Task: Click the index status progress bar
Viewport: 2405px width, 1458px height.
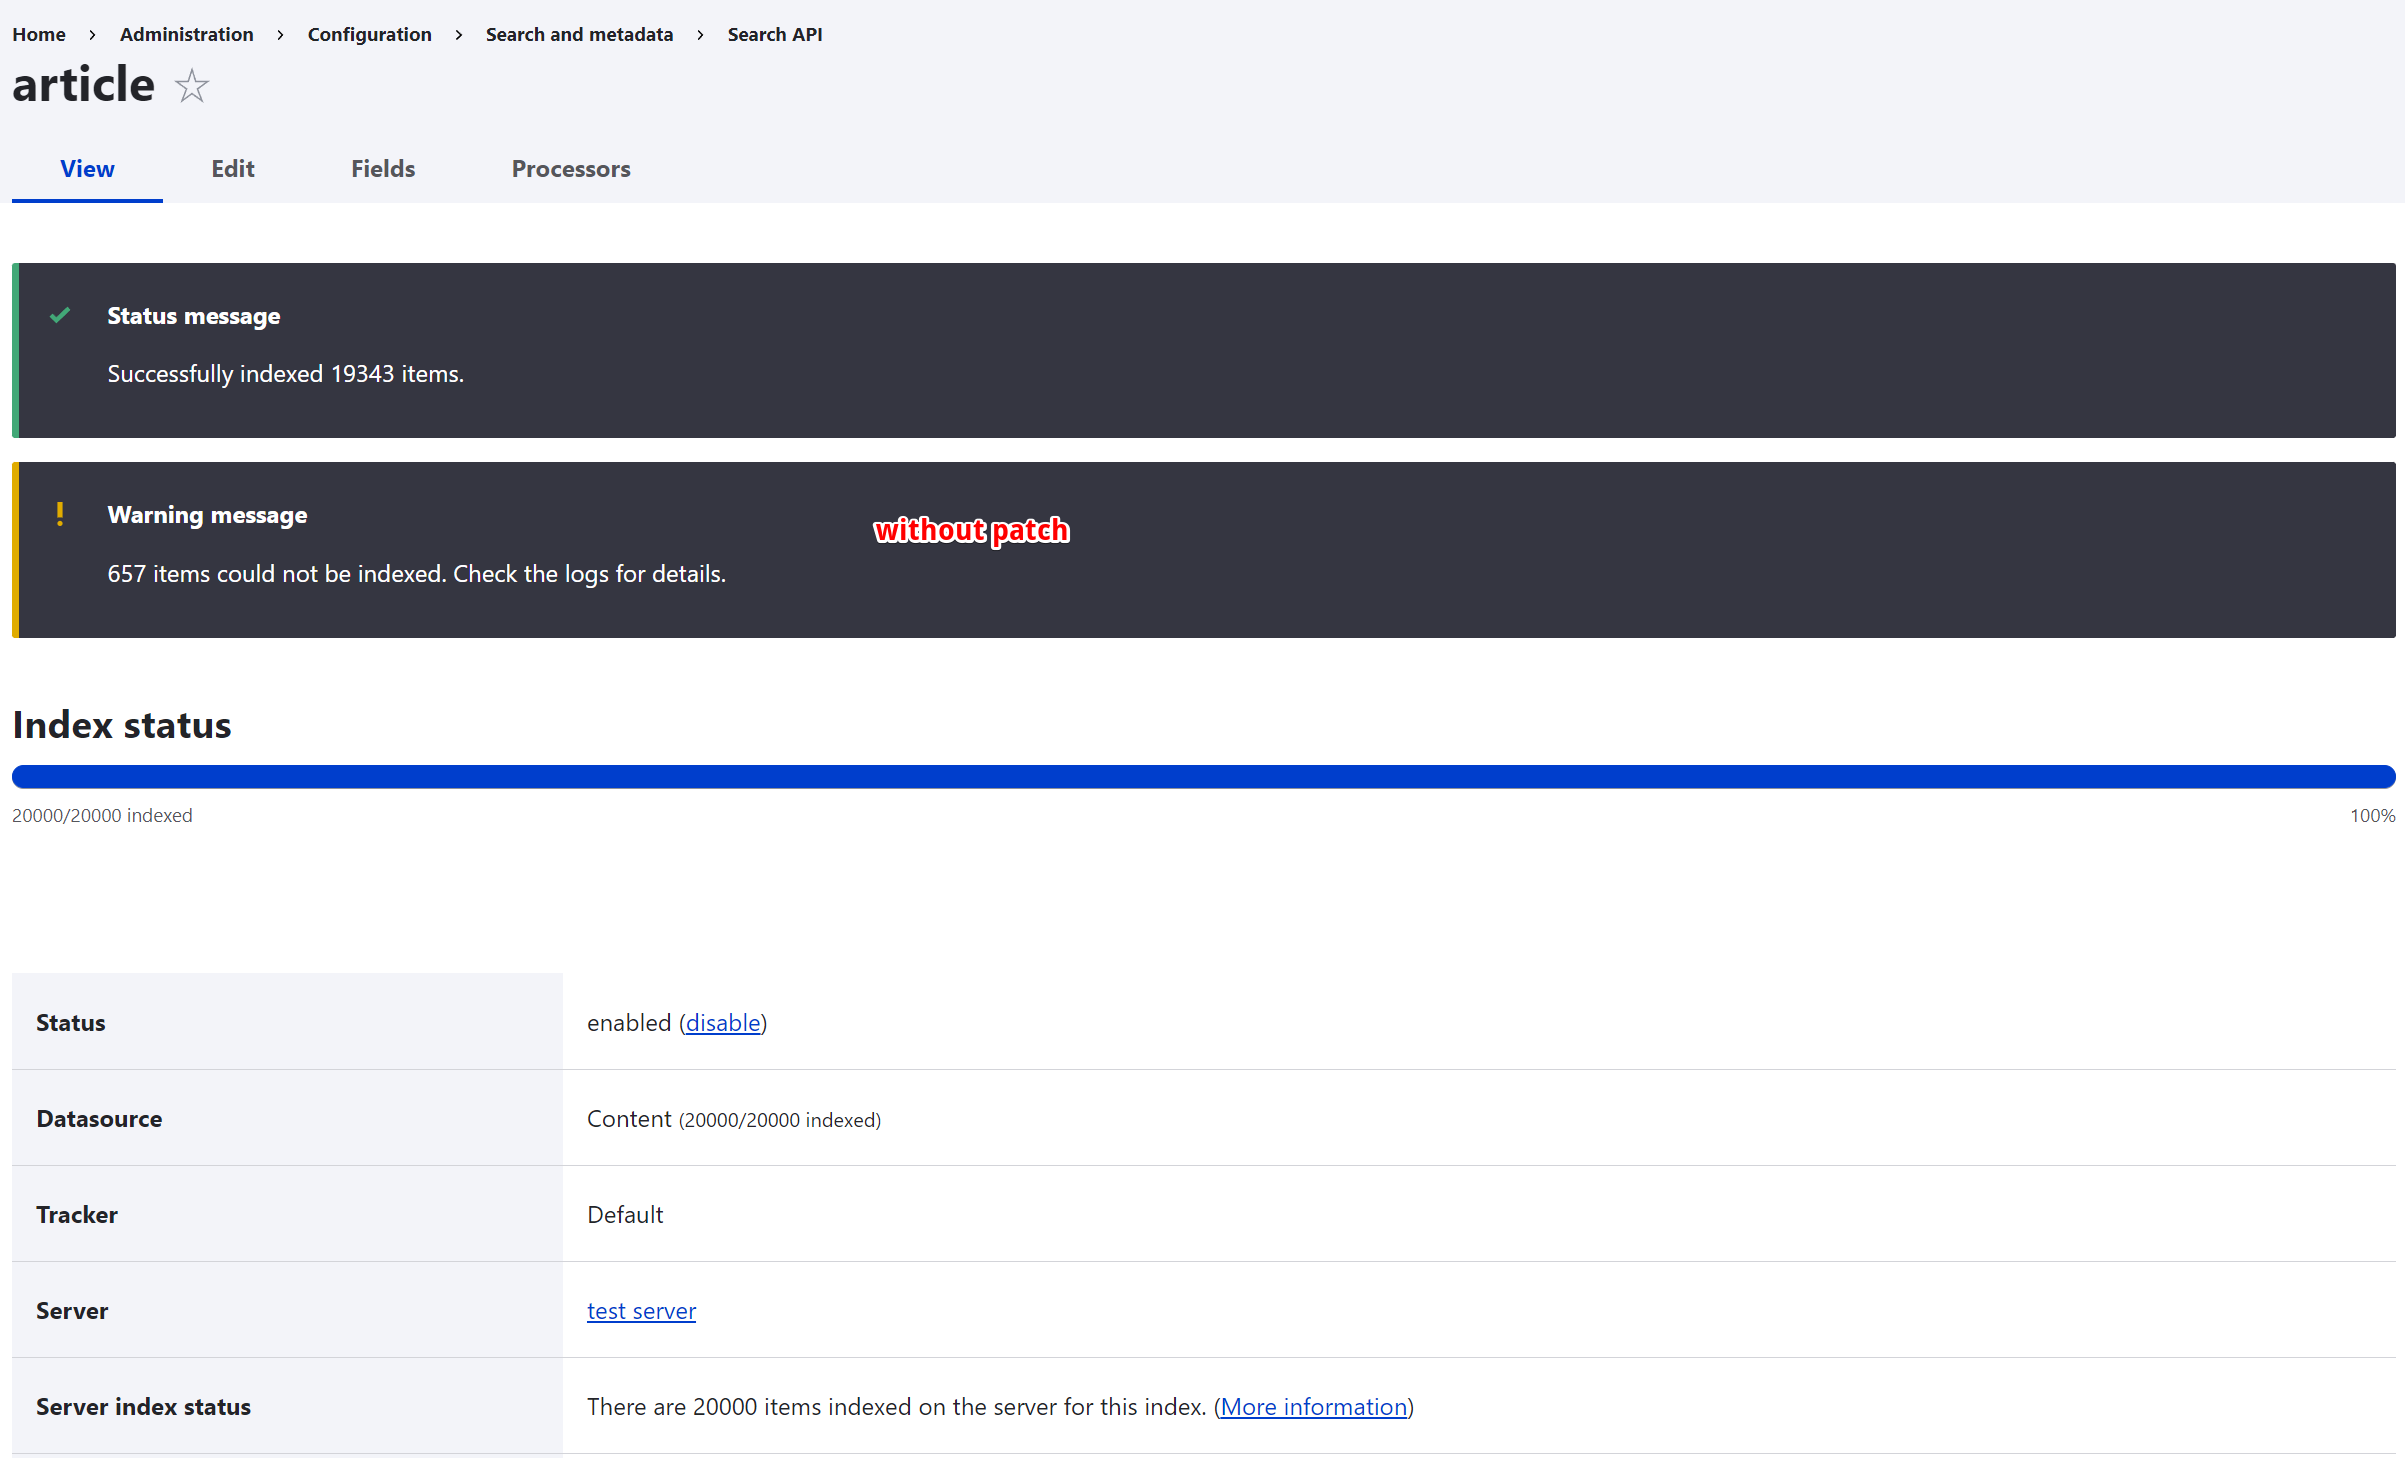Action: point(1203,777)
